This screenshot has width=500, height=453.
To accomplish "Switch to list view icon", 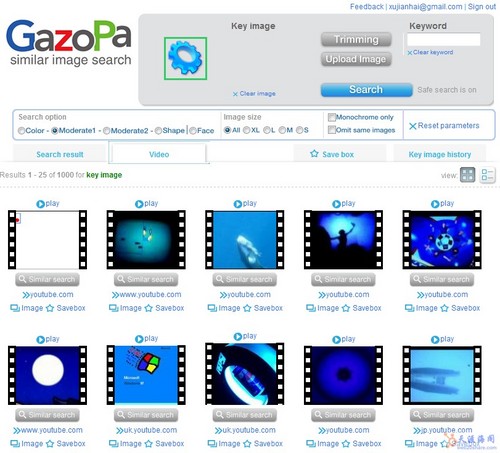I will 488,175.
